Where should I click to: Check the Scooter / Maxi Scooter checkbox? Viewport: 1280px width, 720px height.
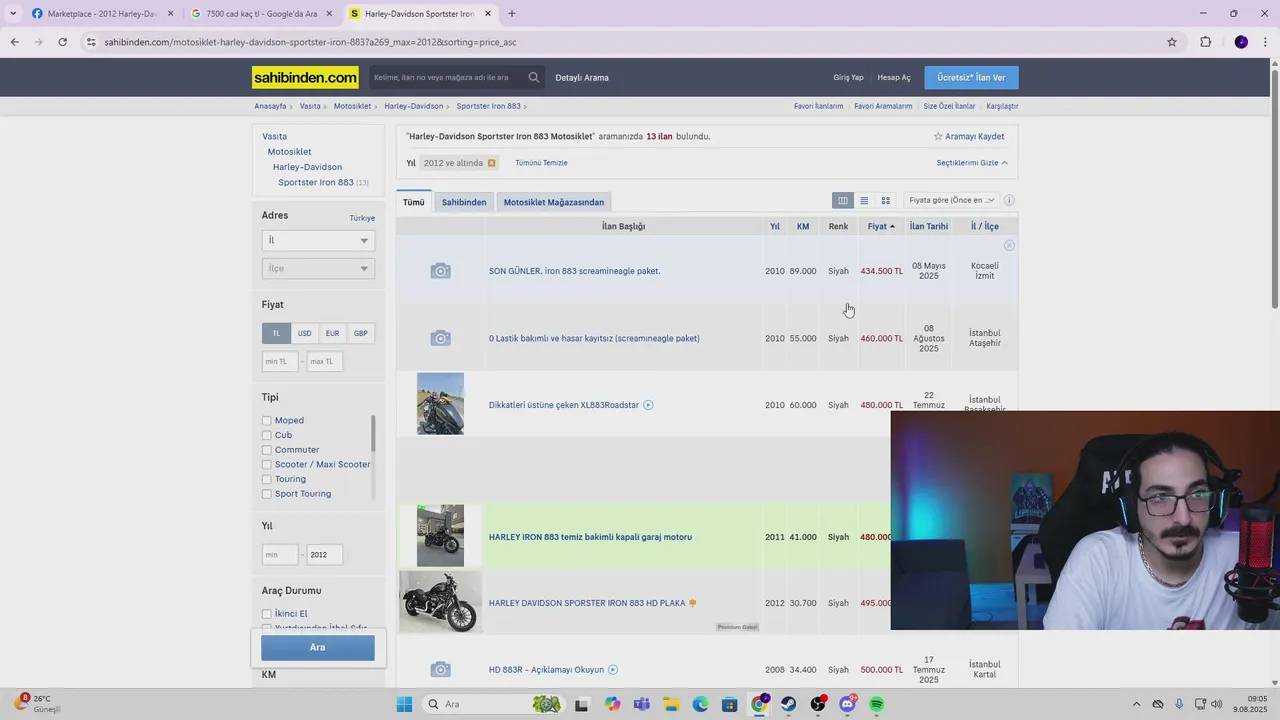(267, 465)
